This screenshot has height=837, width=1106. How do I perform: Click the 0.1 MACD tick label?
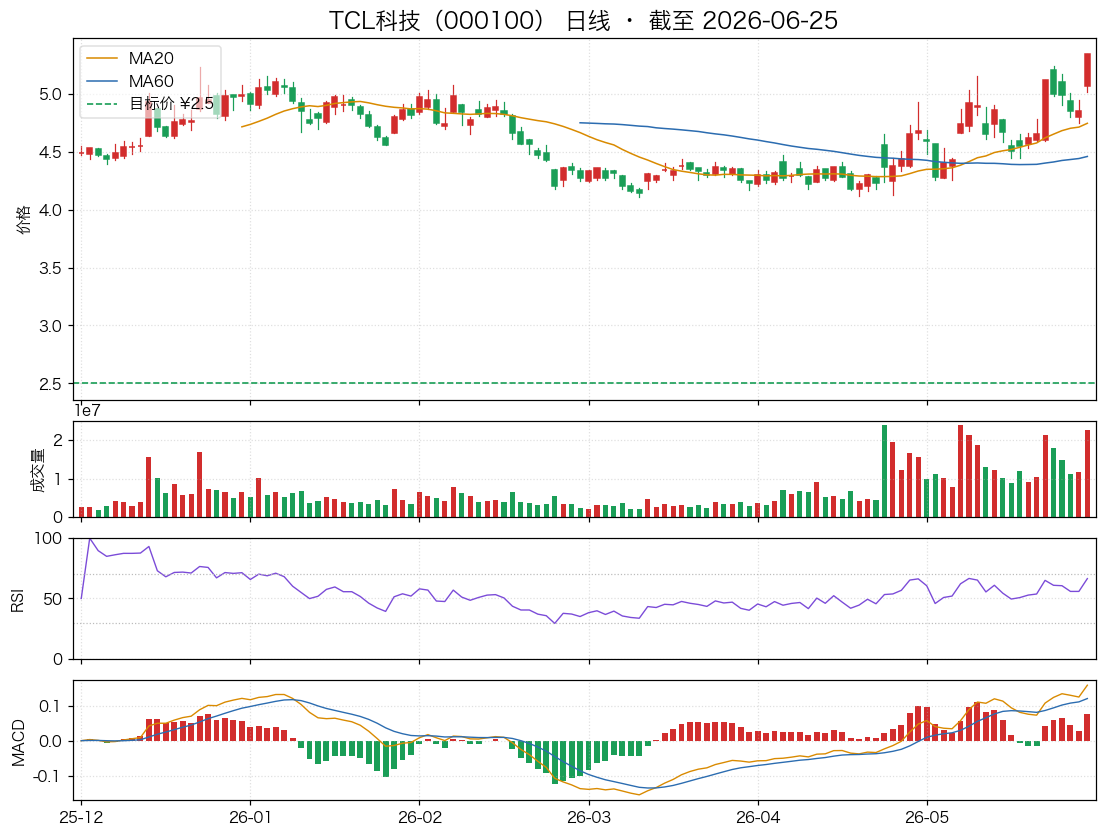click(50, 707)
